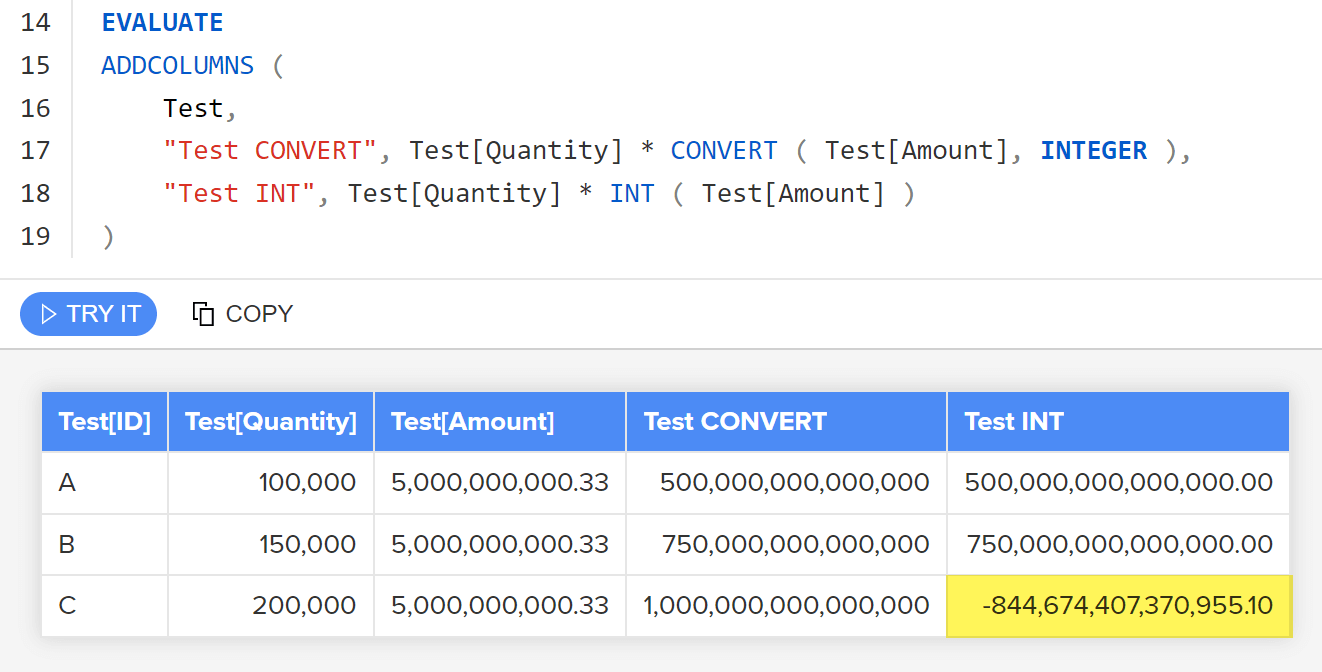
Task: Select the EVALUATE keyword on line 14
Action: tap(161, 22)
